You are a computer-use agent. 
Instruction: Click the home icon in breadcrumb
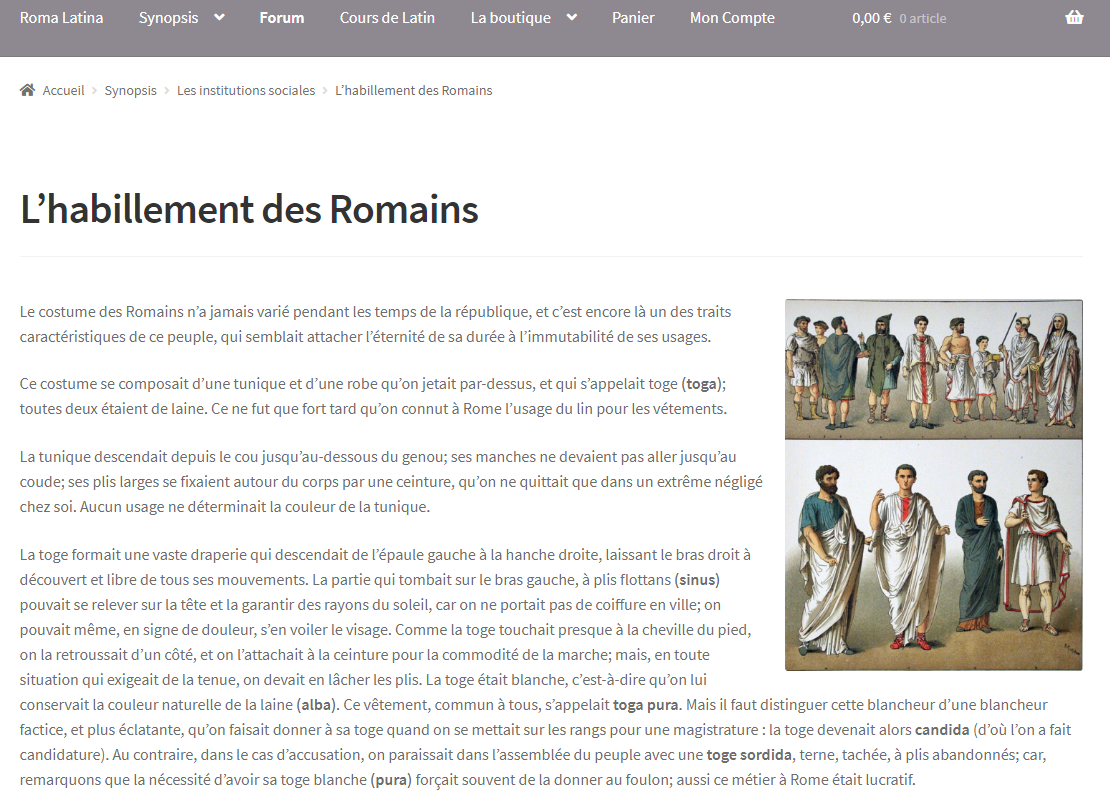tap(27, 90)
